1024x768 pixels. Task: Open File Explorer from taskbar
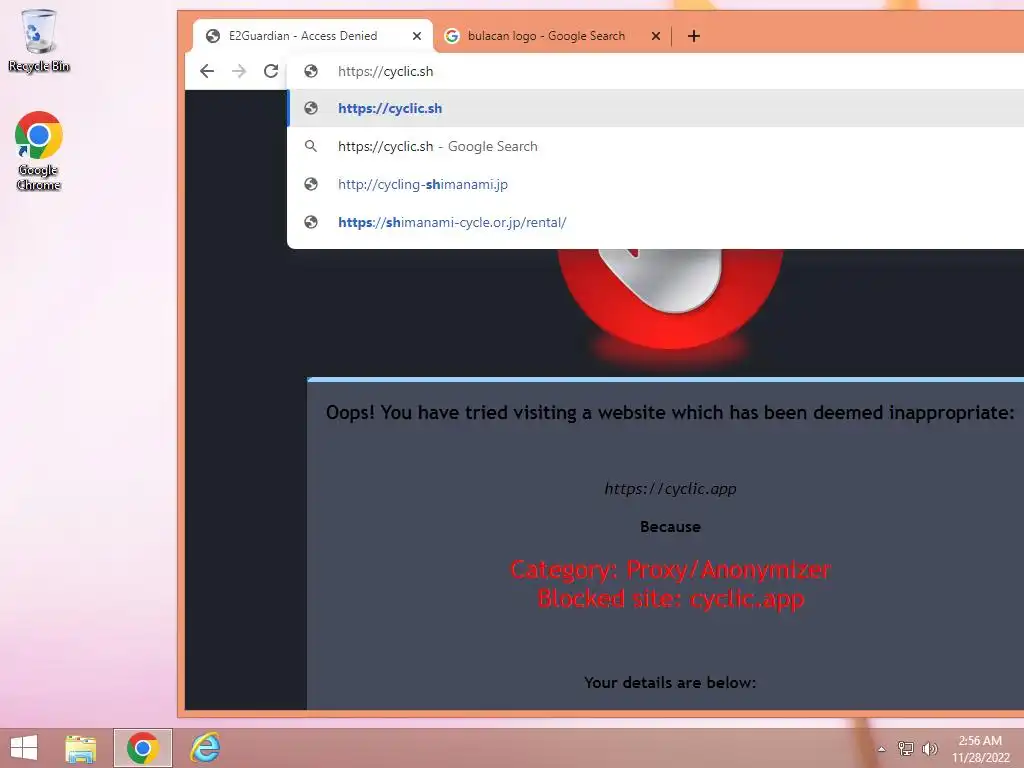coord(81,748)
